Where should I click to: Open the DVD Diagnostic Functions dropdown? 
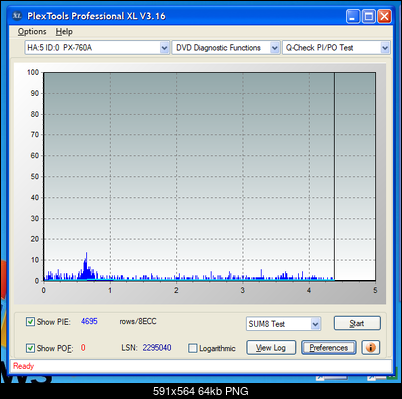pyautogui.click(x=226, y=48)
